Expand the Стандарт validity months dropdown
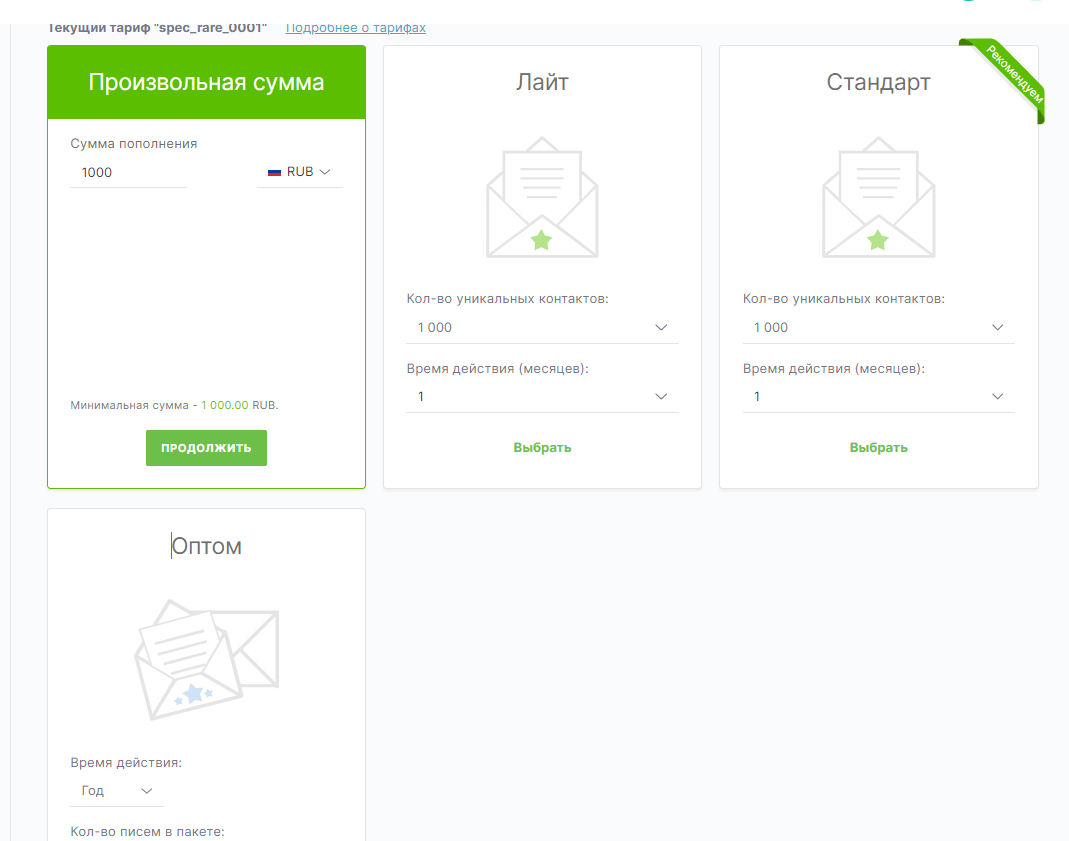The height and width of the screenshot is (841, 1069). [x=878, y=397]
